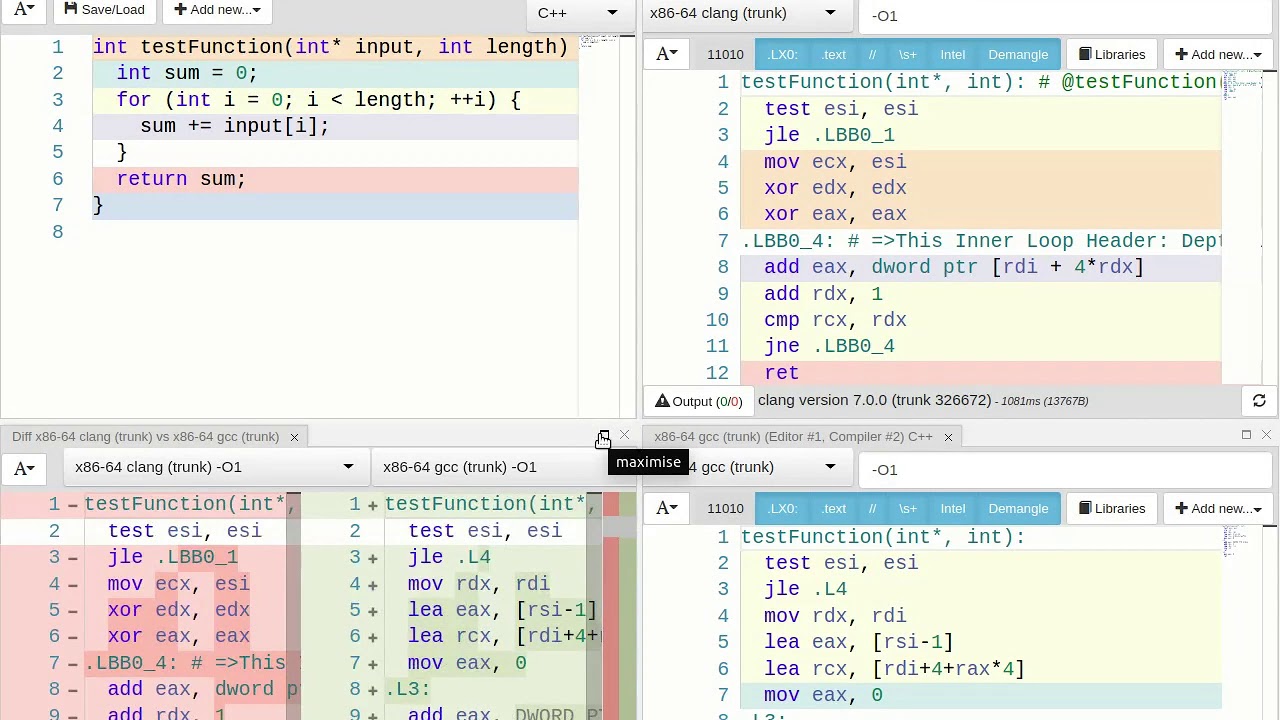The height and width of the screenshot is (720, 1280).
Task: Toggle Intel syntax in clang pane
Action: coord(952,55)
